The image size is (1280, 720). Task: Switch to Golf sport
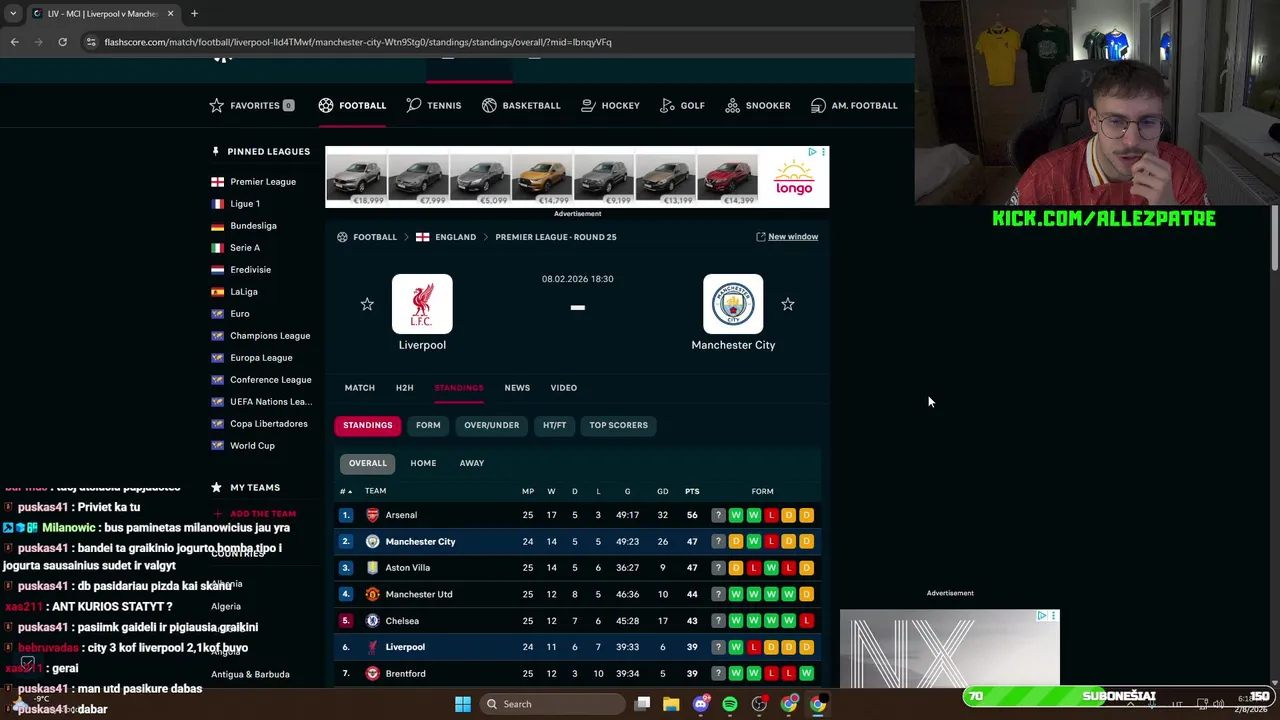[682, 105]
